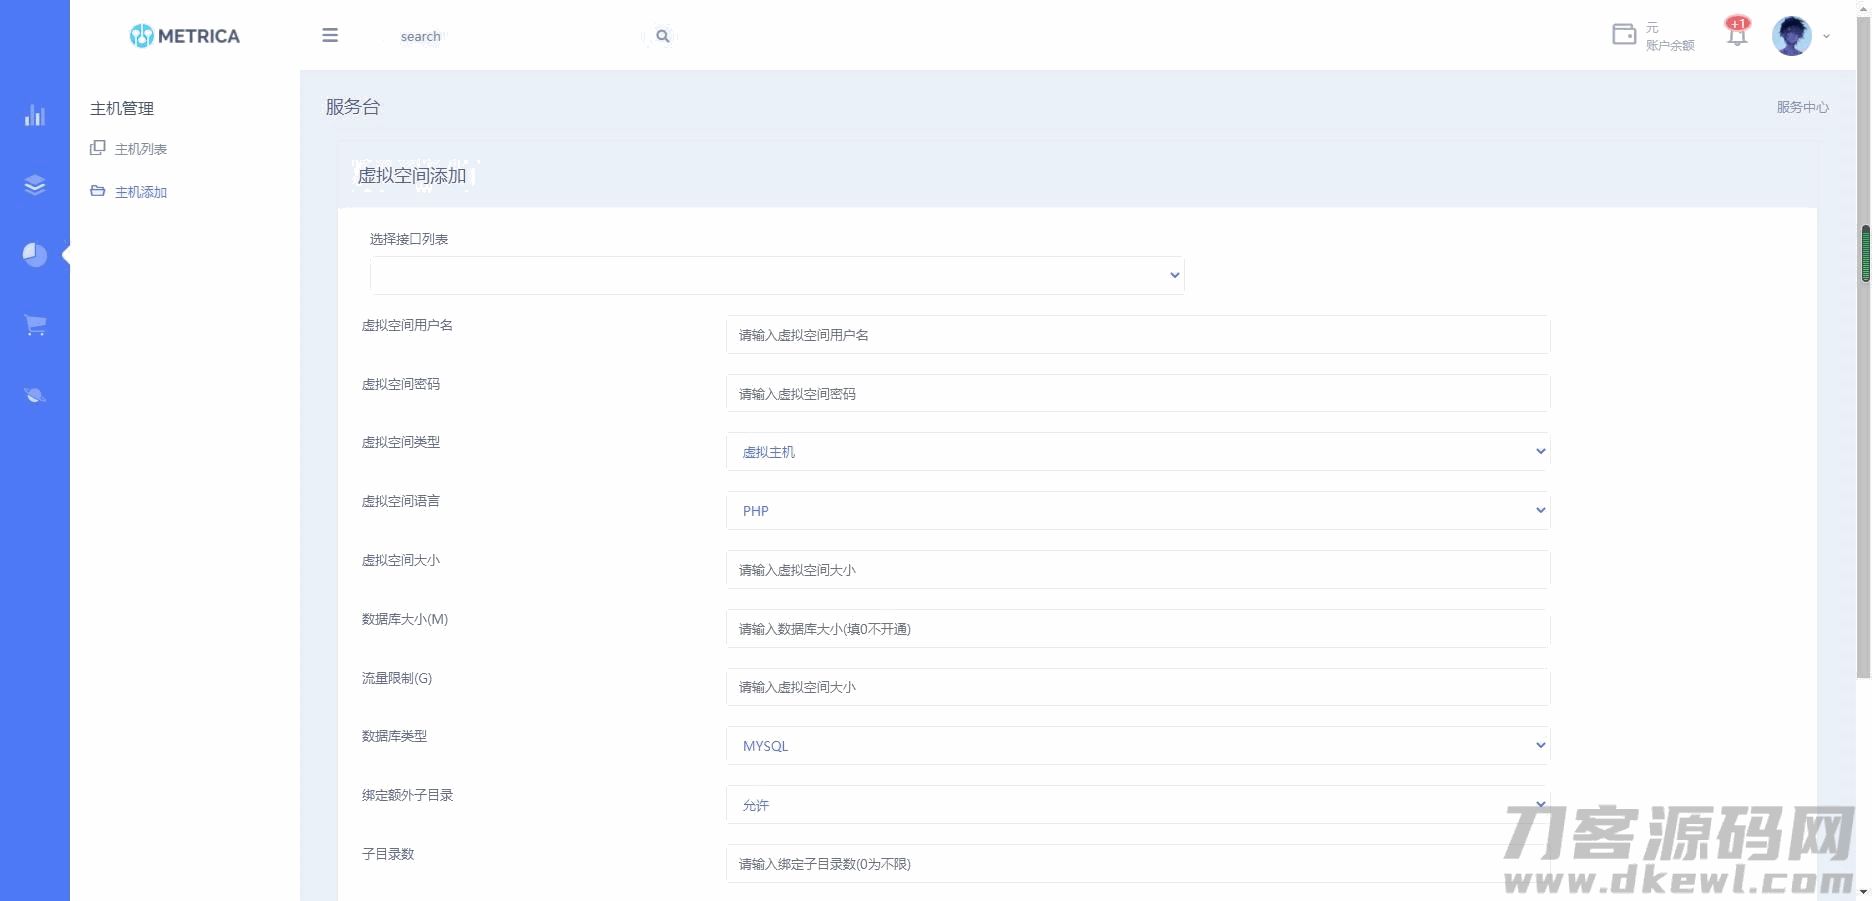The width and height of the screenshot is (1872, 901).
Task: Expand the 选择接口列表 dropdown
Action: (x=777, y=275)
